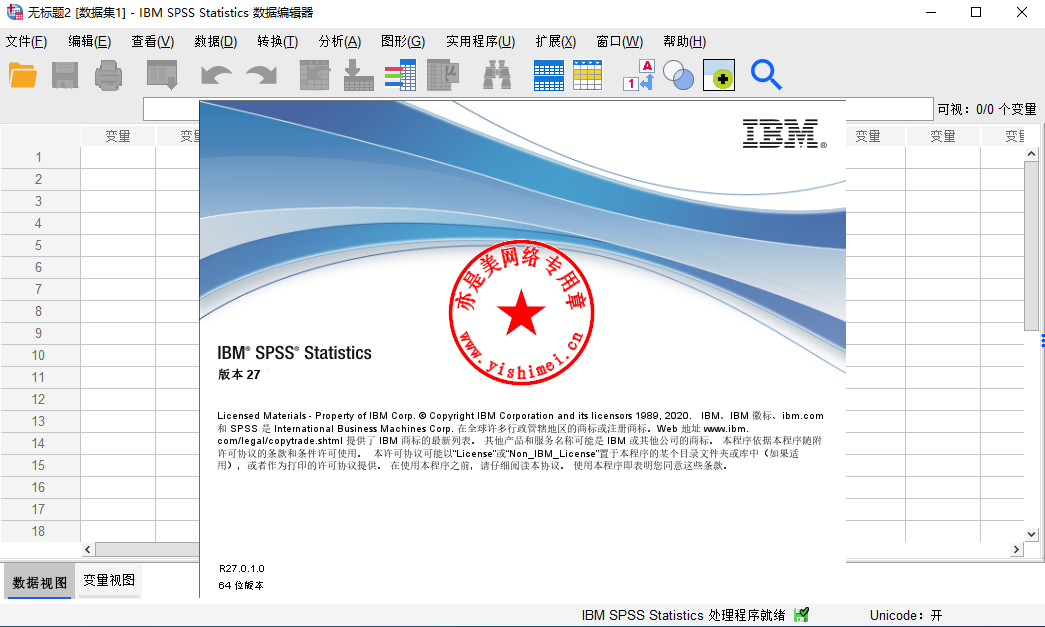Open Find with the binoculars icon

(x=497, y=75)
